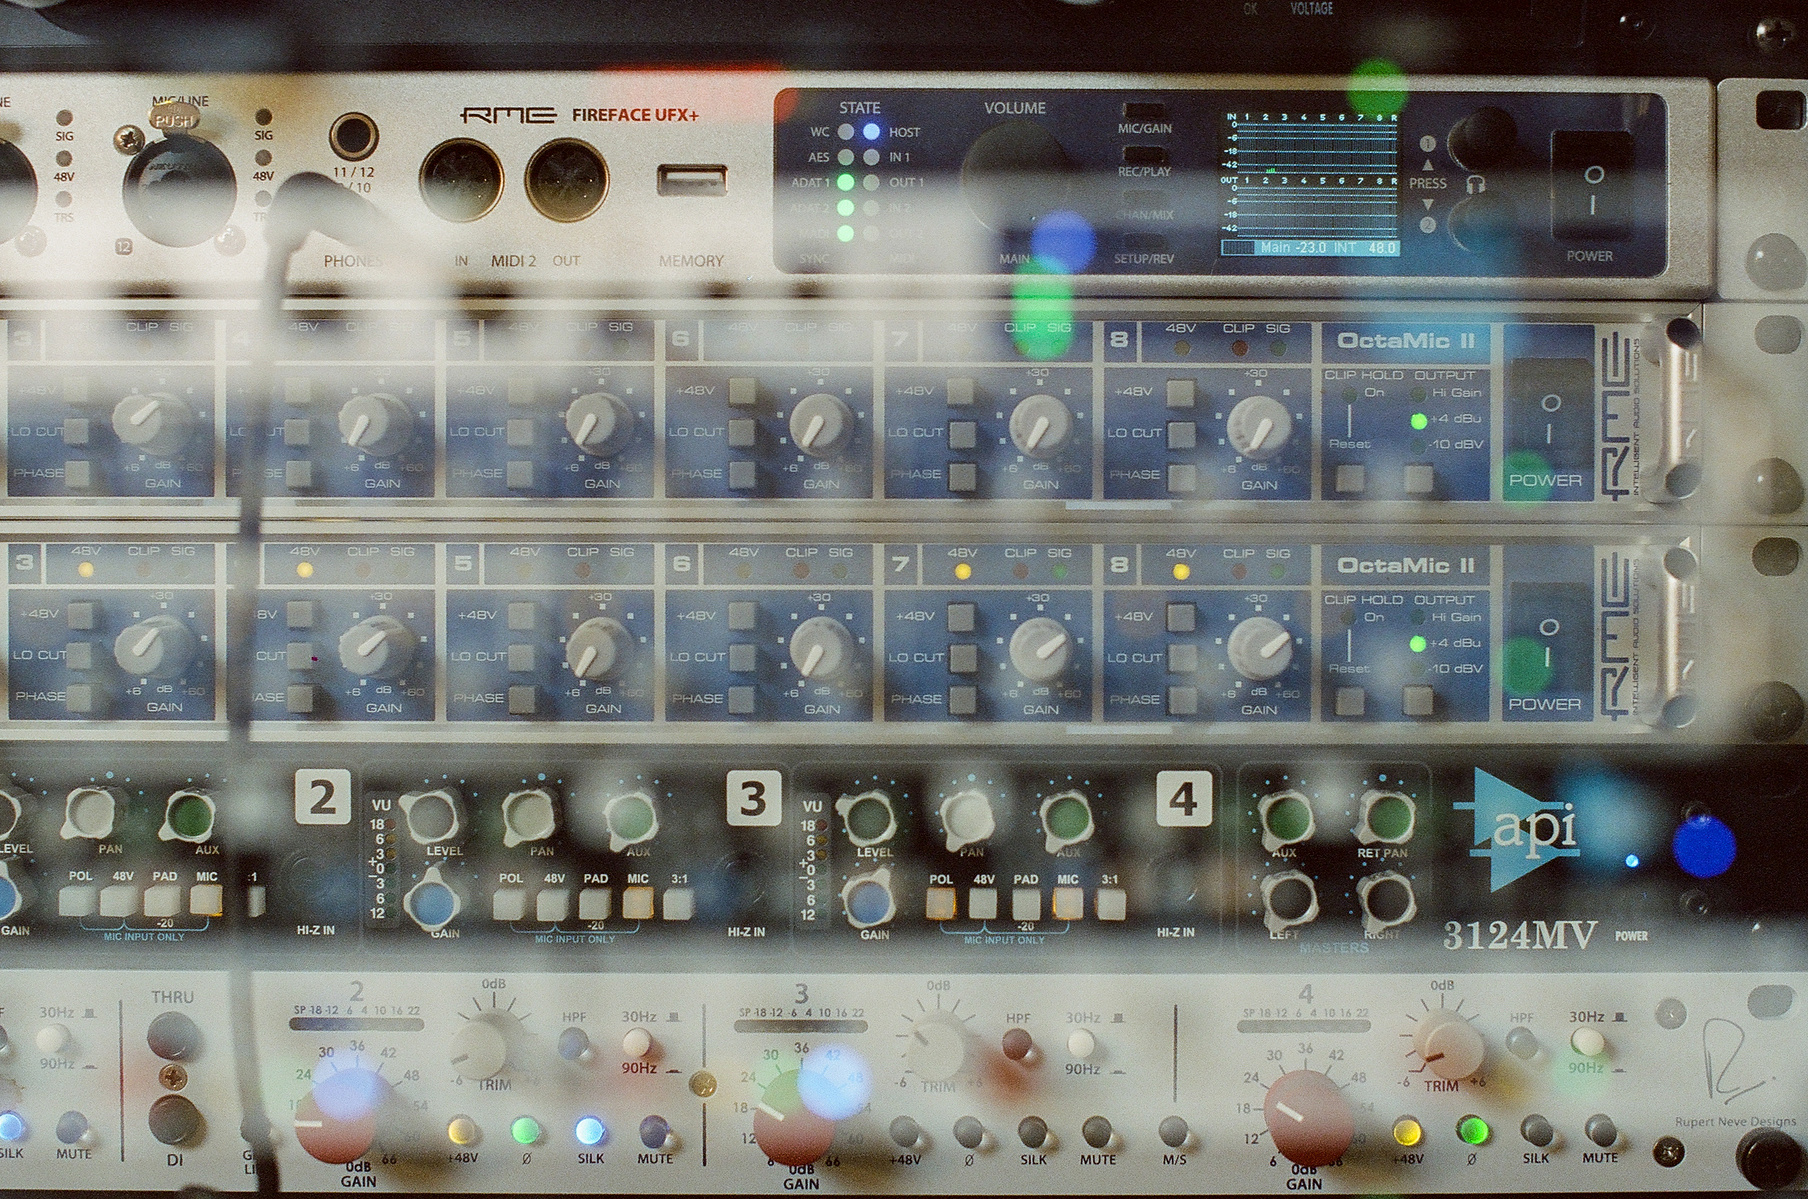Viewport: 1808px width, 1199px height.
Task: Toggle channel 5 +48V on upper OctaMic II
Action: pyautogui.click(x=521, y=390)
